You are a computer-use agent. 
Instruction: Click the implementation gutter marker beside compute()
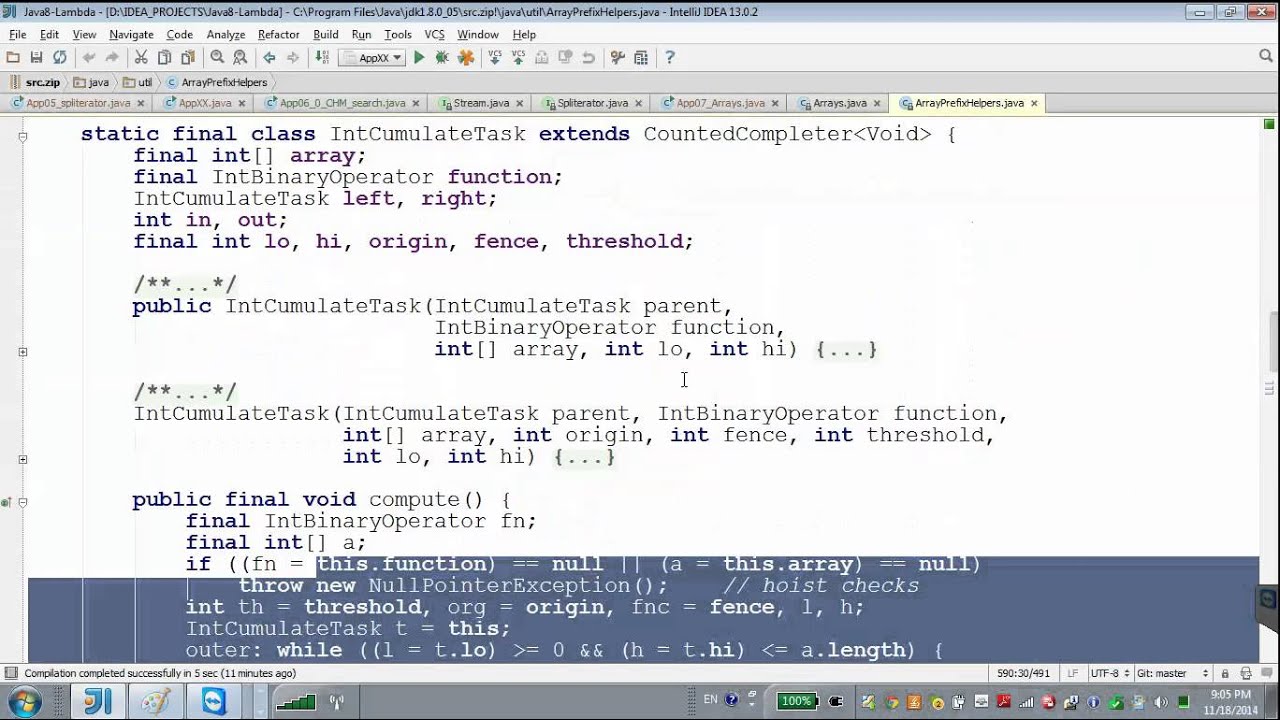tap(7, 501)
